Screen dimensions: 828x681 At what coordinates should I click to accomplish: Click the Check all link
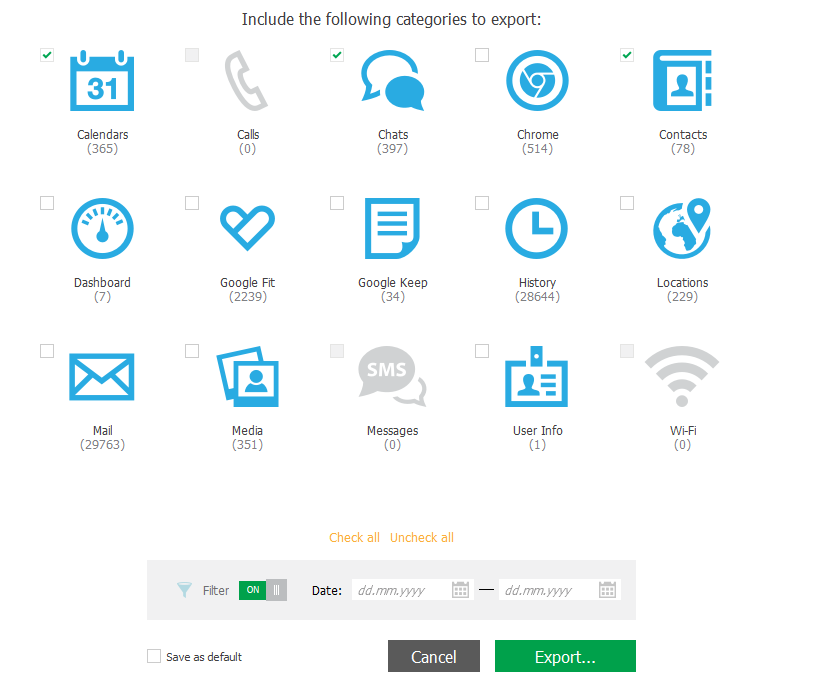[355, 537]
